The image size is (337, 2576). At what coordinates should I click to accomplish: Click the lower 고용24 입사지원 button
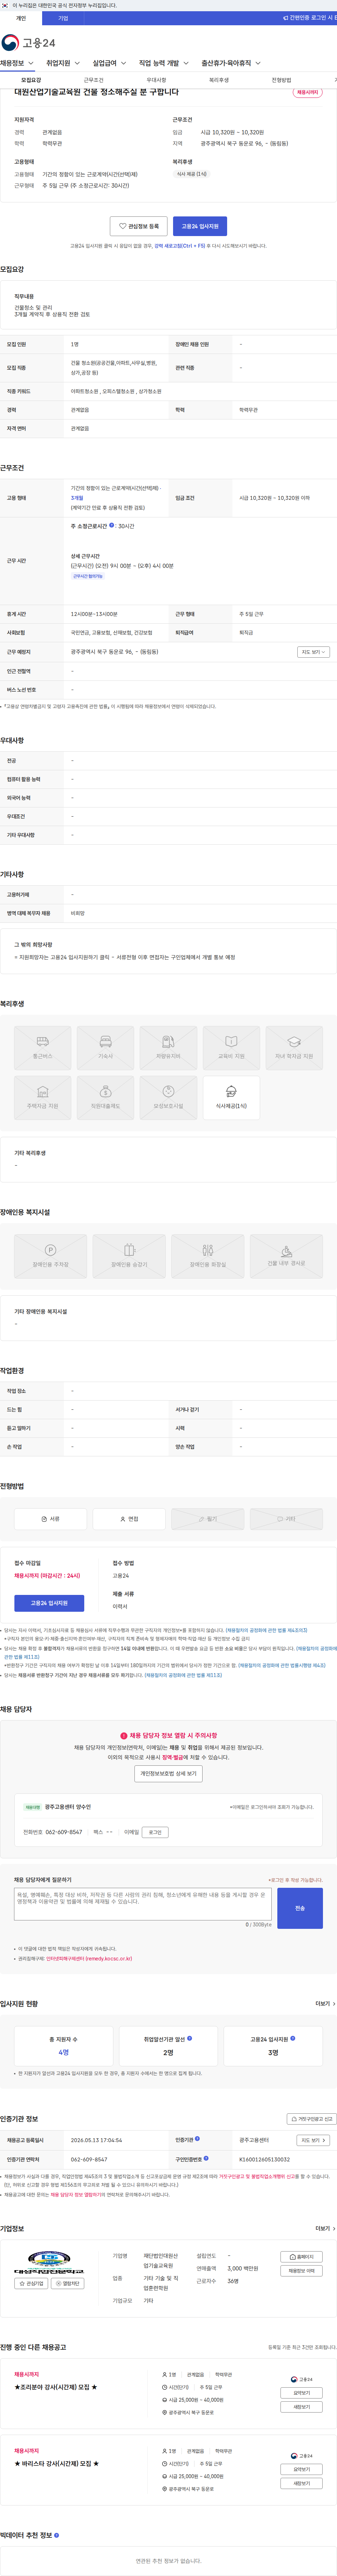point(49,1603)
